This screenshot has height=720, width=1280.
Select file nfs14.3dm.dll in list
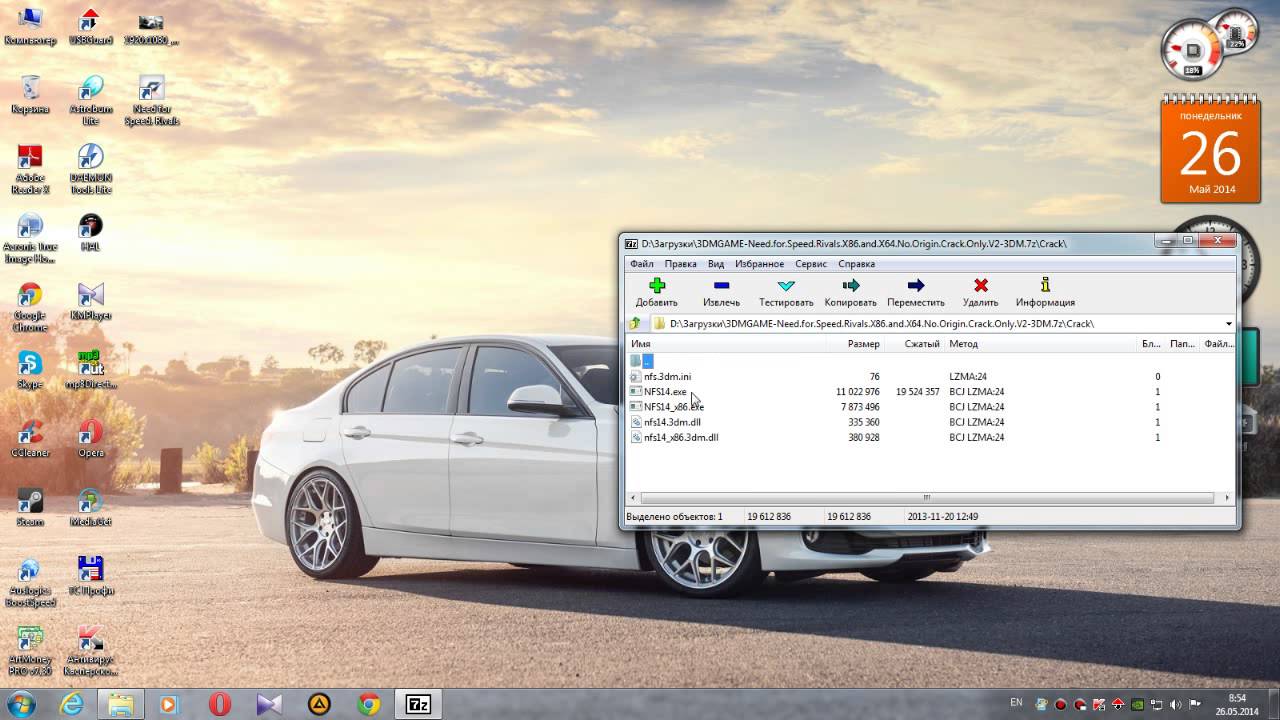(x=672, y=422)
